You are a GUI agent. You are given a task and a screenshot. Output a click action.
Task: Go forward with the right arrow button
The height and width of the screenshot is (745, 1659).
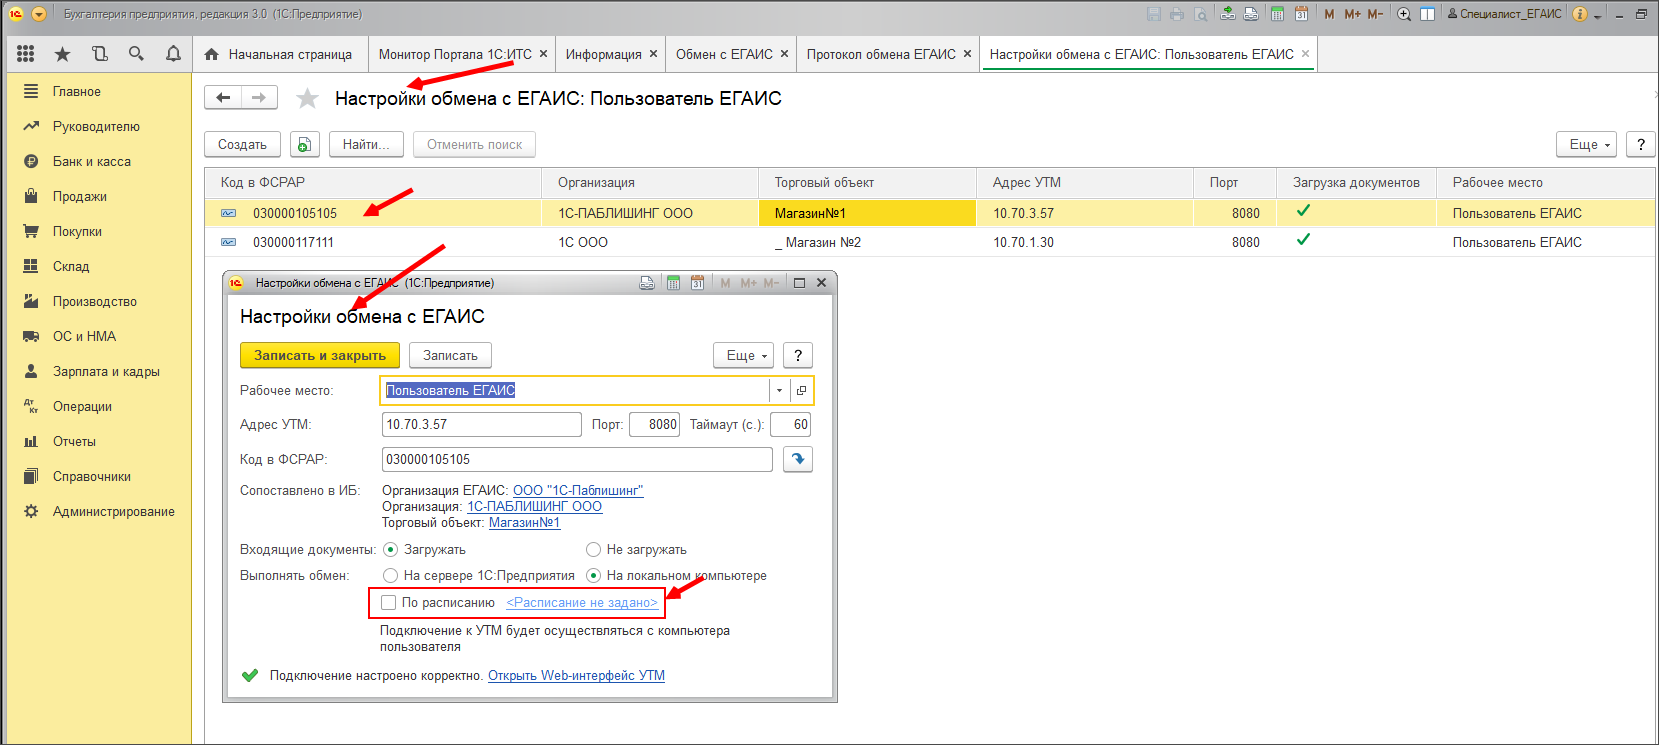coord(259,97)
